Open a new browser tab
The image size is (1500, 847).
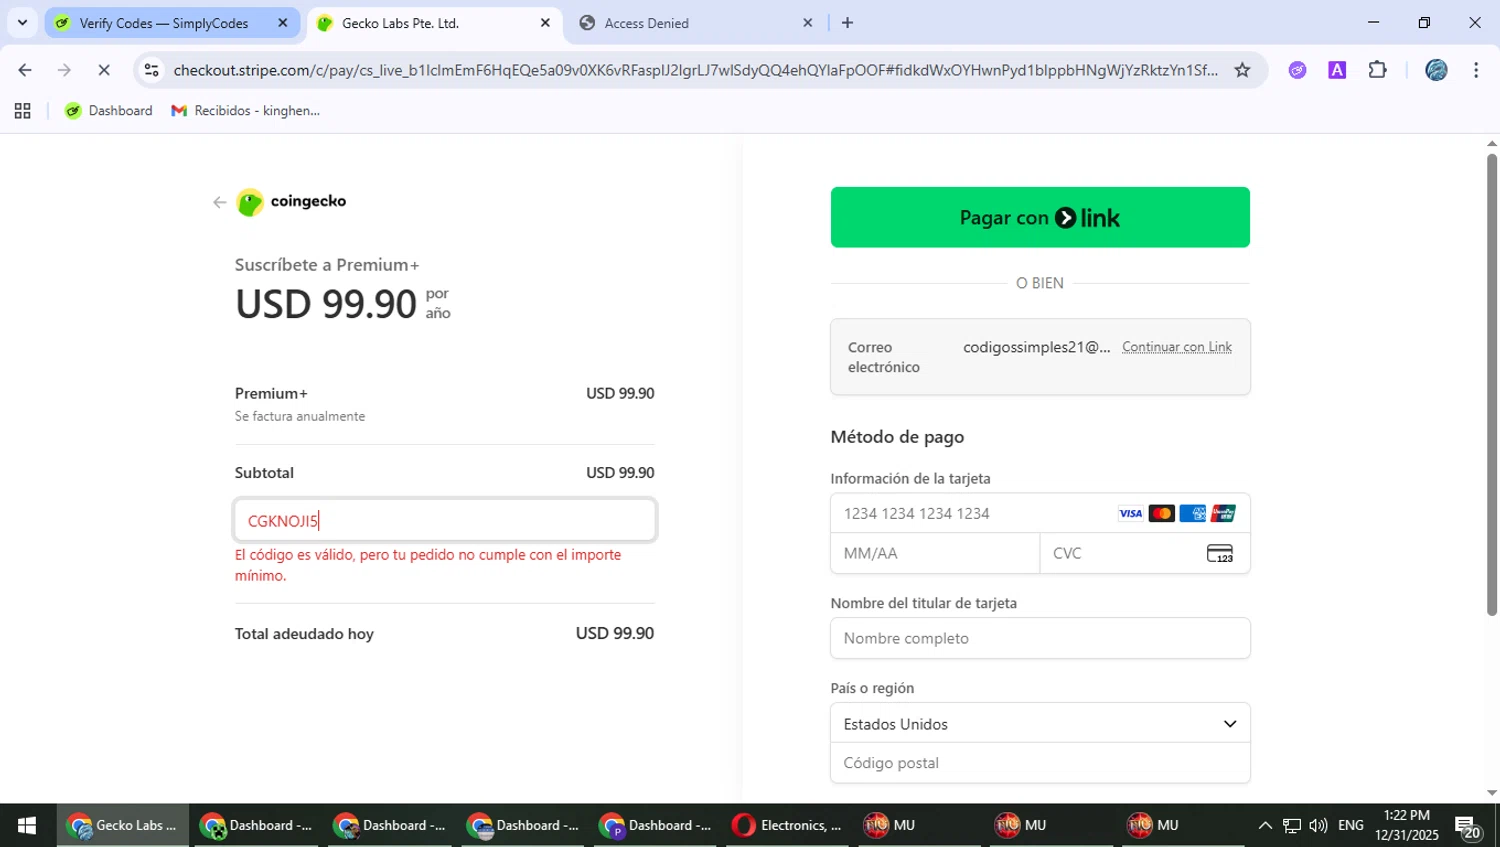[848, 23]
